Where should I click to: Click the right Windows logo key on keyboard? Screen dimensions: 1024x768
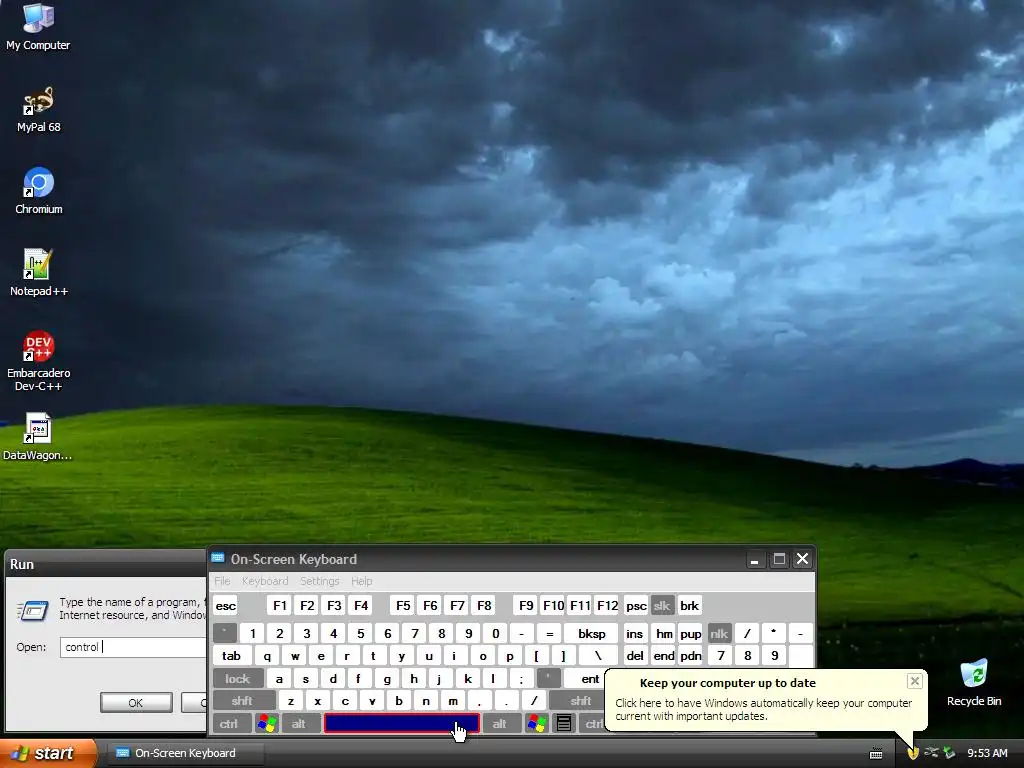pos(536,723)
